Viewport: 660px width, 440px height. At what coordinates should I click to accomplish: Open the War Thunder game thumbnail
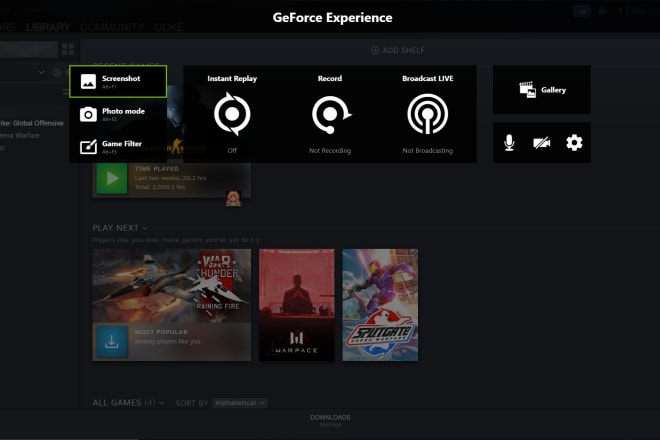172,286
